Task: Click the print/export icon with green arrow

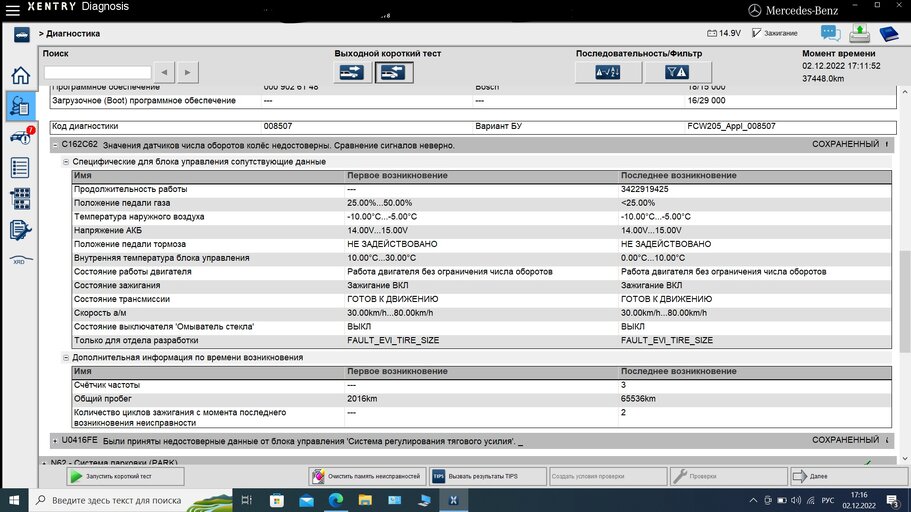Action: (x=859, y=33)
